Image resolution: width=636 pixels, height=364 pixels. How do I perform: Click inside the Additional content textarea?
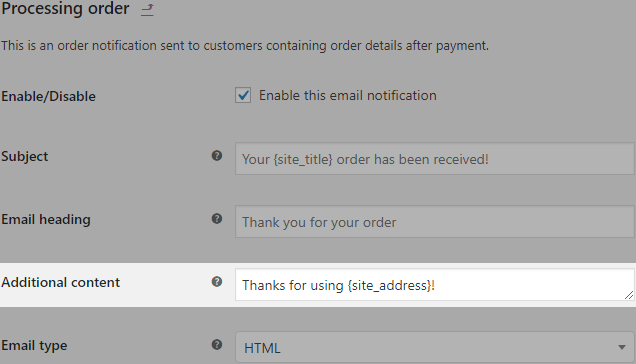point(435,284)
